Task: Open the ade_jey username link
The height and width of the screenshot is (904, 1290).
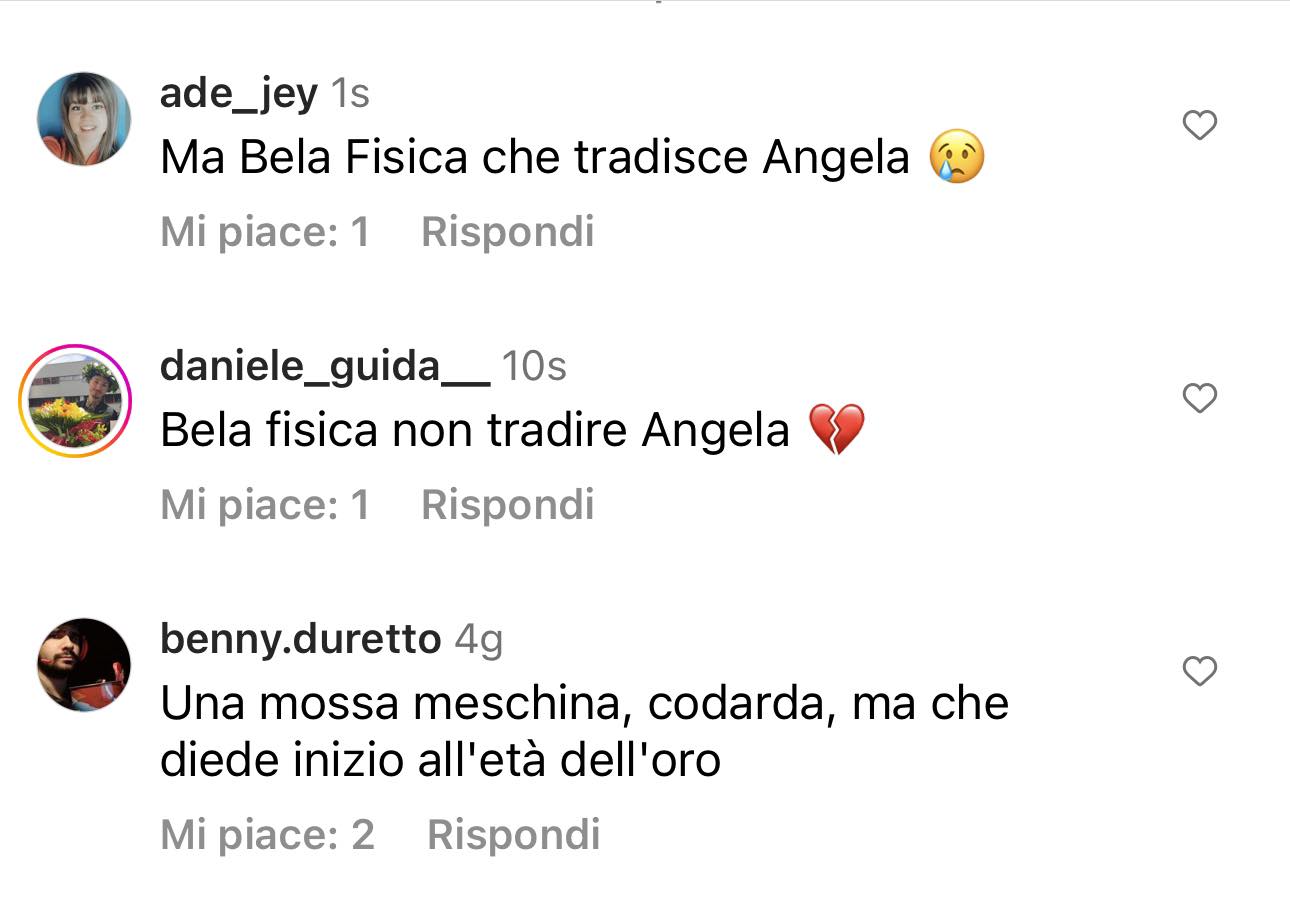Action: [x=238, y=94]
